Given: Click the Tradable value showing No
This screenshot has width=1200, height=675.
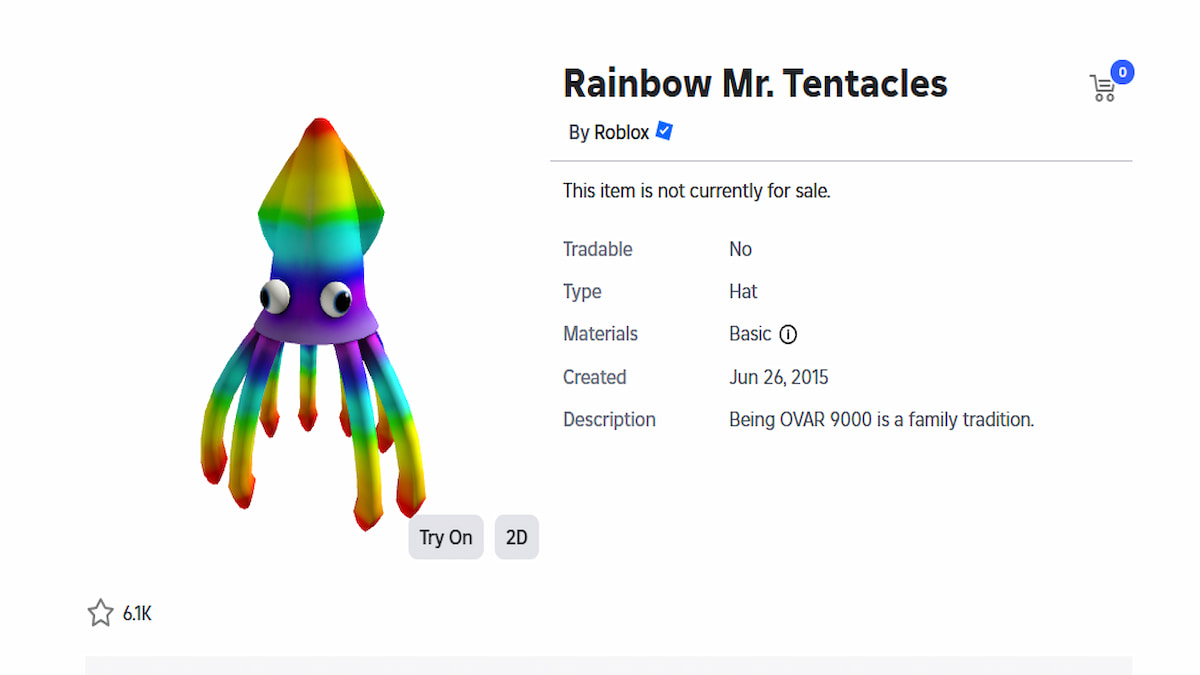Looking at the screenshot, I should pos(740,249).
